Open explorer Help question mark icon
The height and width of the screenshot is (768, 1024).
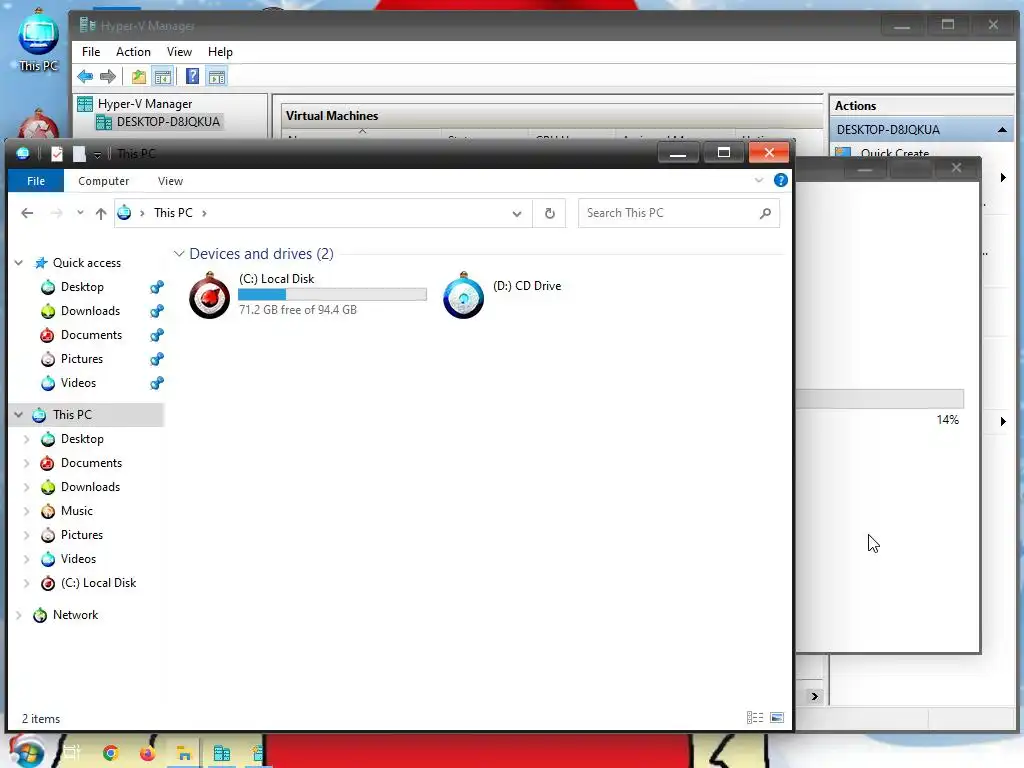pyautogui.click(x=780, y=180)
